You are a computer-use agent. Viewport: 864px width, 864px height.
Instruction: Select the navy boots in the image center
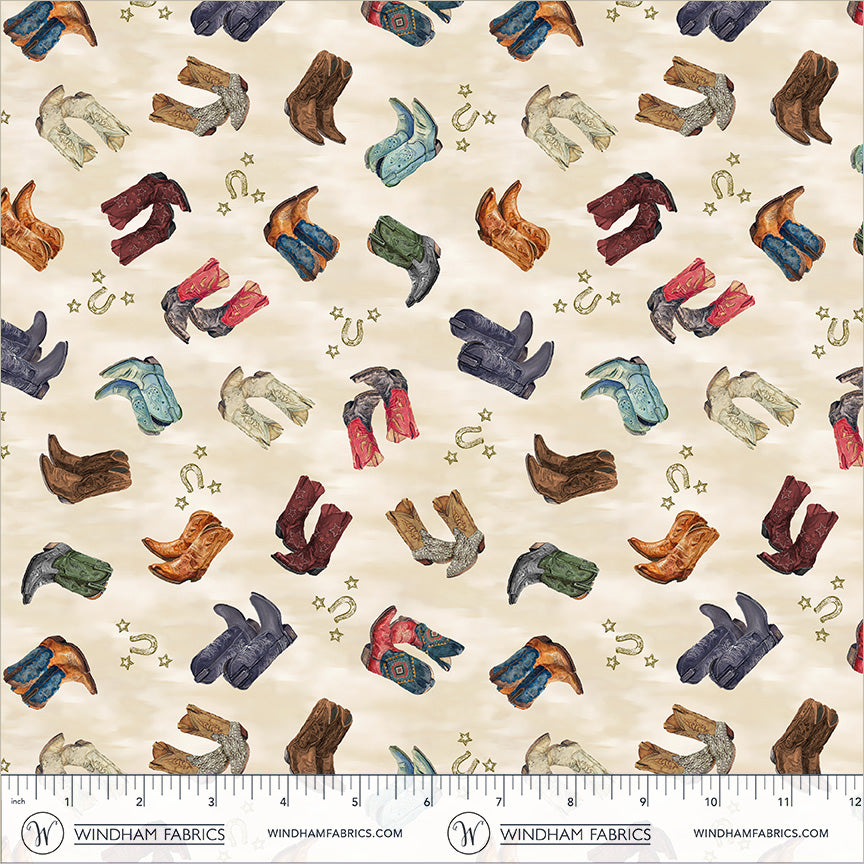click(500, 350)
